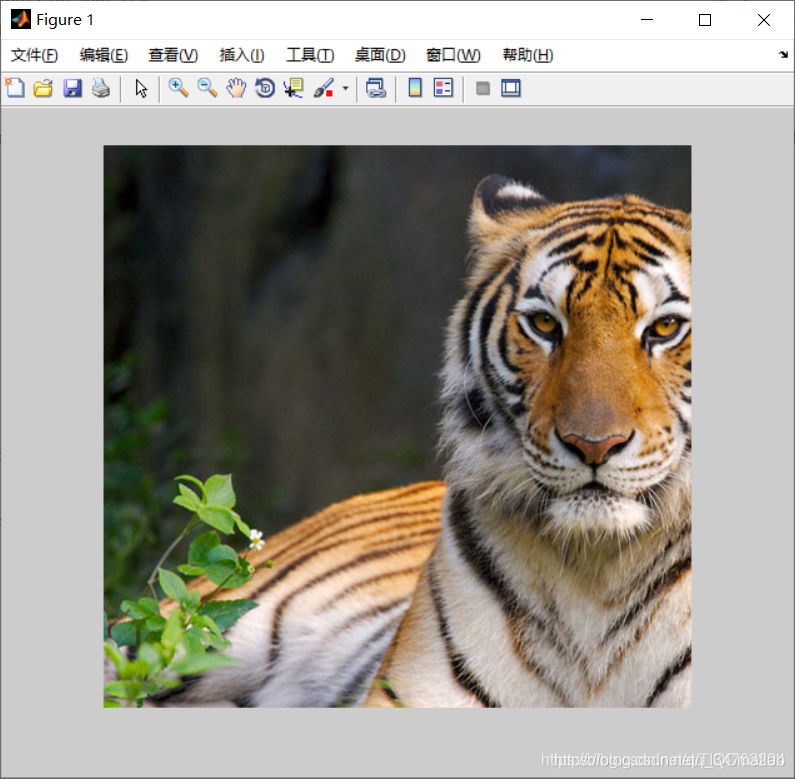
Task: Select the Pan hand tool
Action: tap(236, 88)
